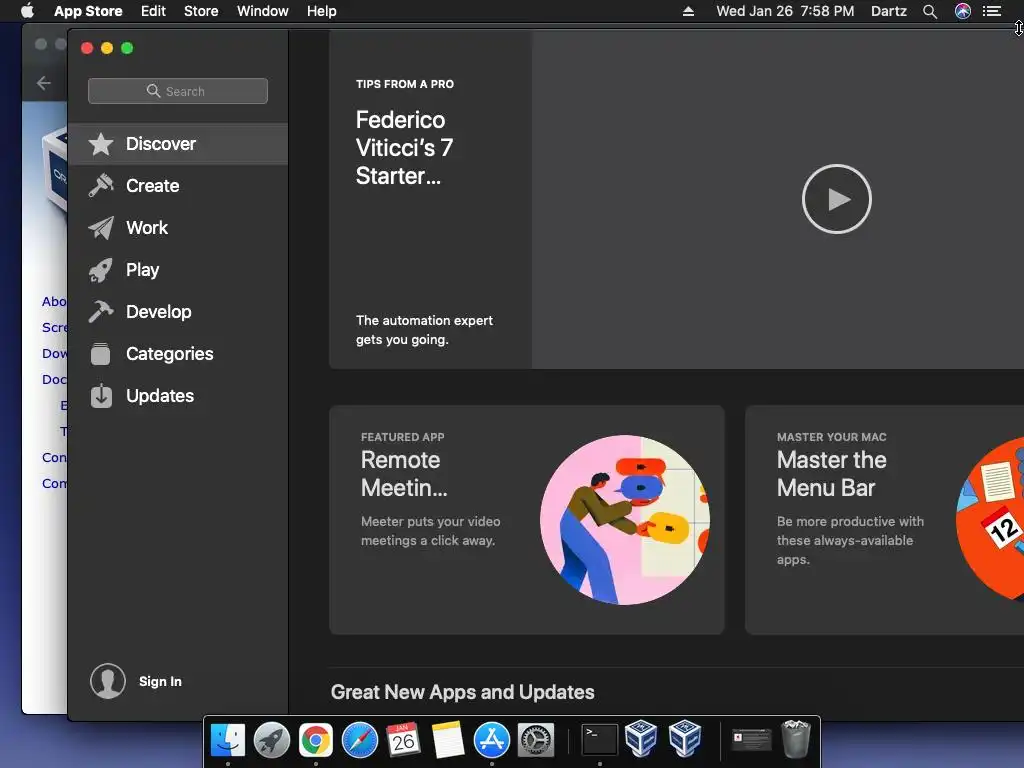The width and height of the screenshot is (1024, 768).
Task: Open the Remote Meetin... featured app card
Action: tap(526, 520)
